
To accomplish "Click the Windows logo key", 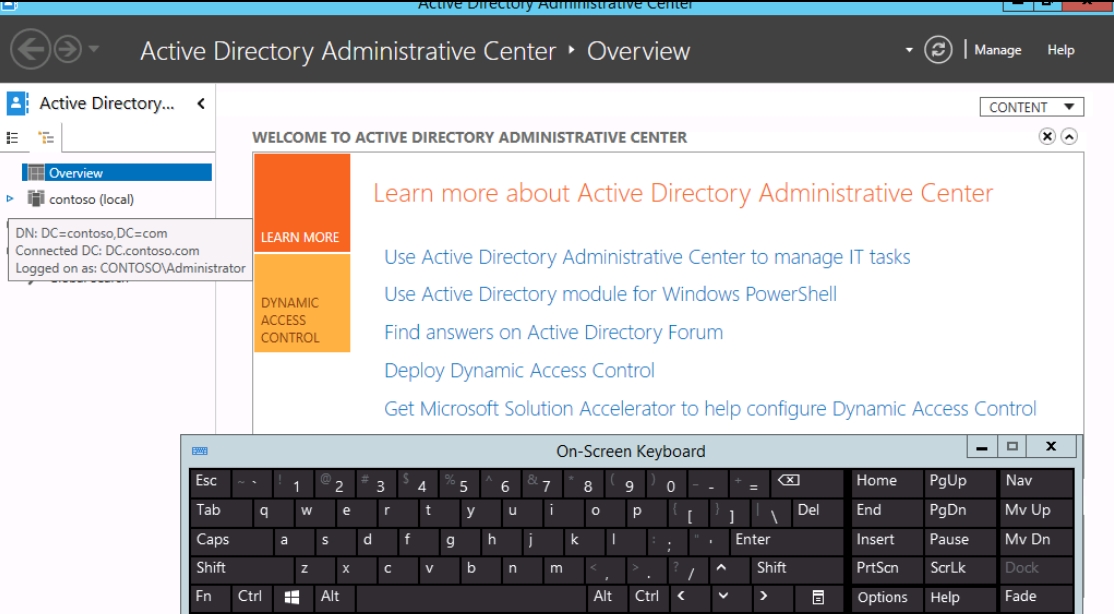I will [x=293, y=598].
